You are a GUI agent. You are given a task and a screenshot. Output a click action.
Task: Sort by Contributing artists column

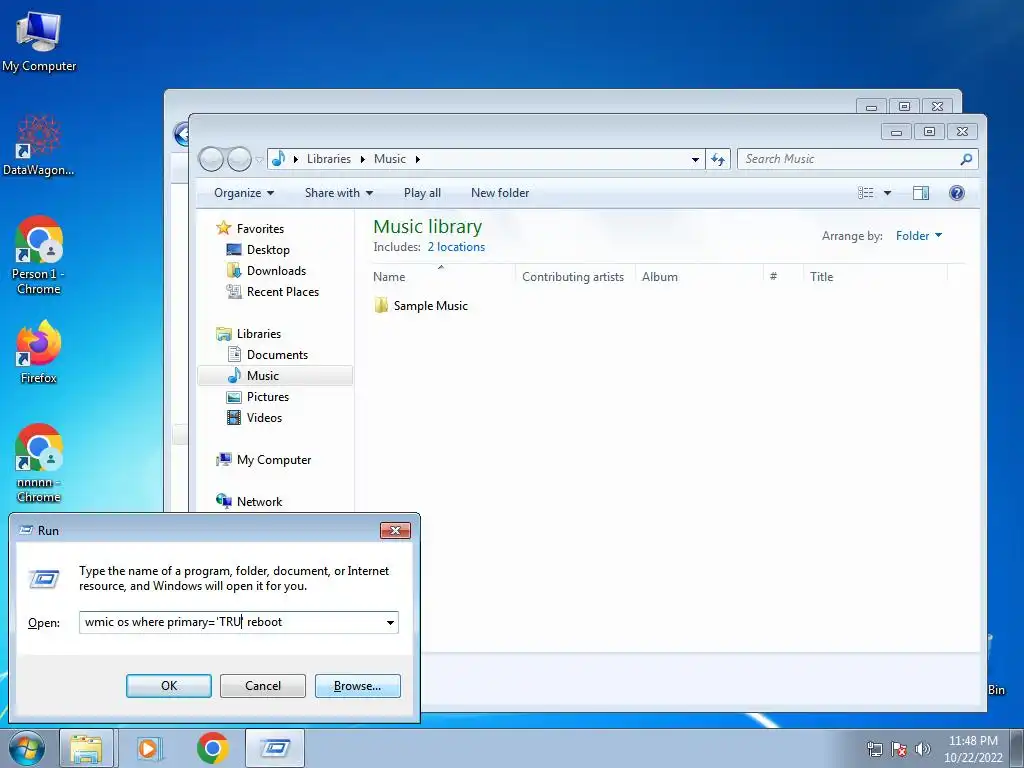tap(575, 276)
